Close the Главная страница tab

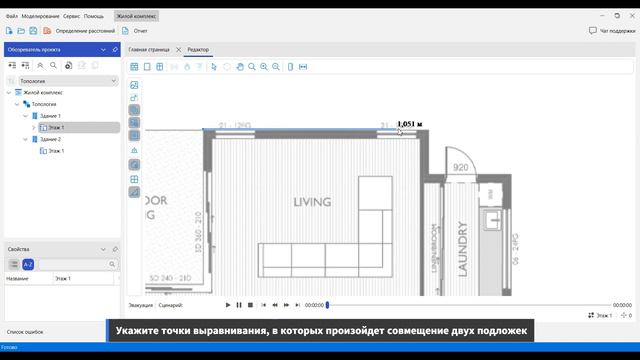click(178, 49)
